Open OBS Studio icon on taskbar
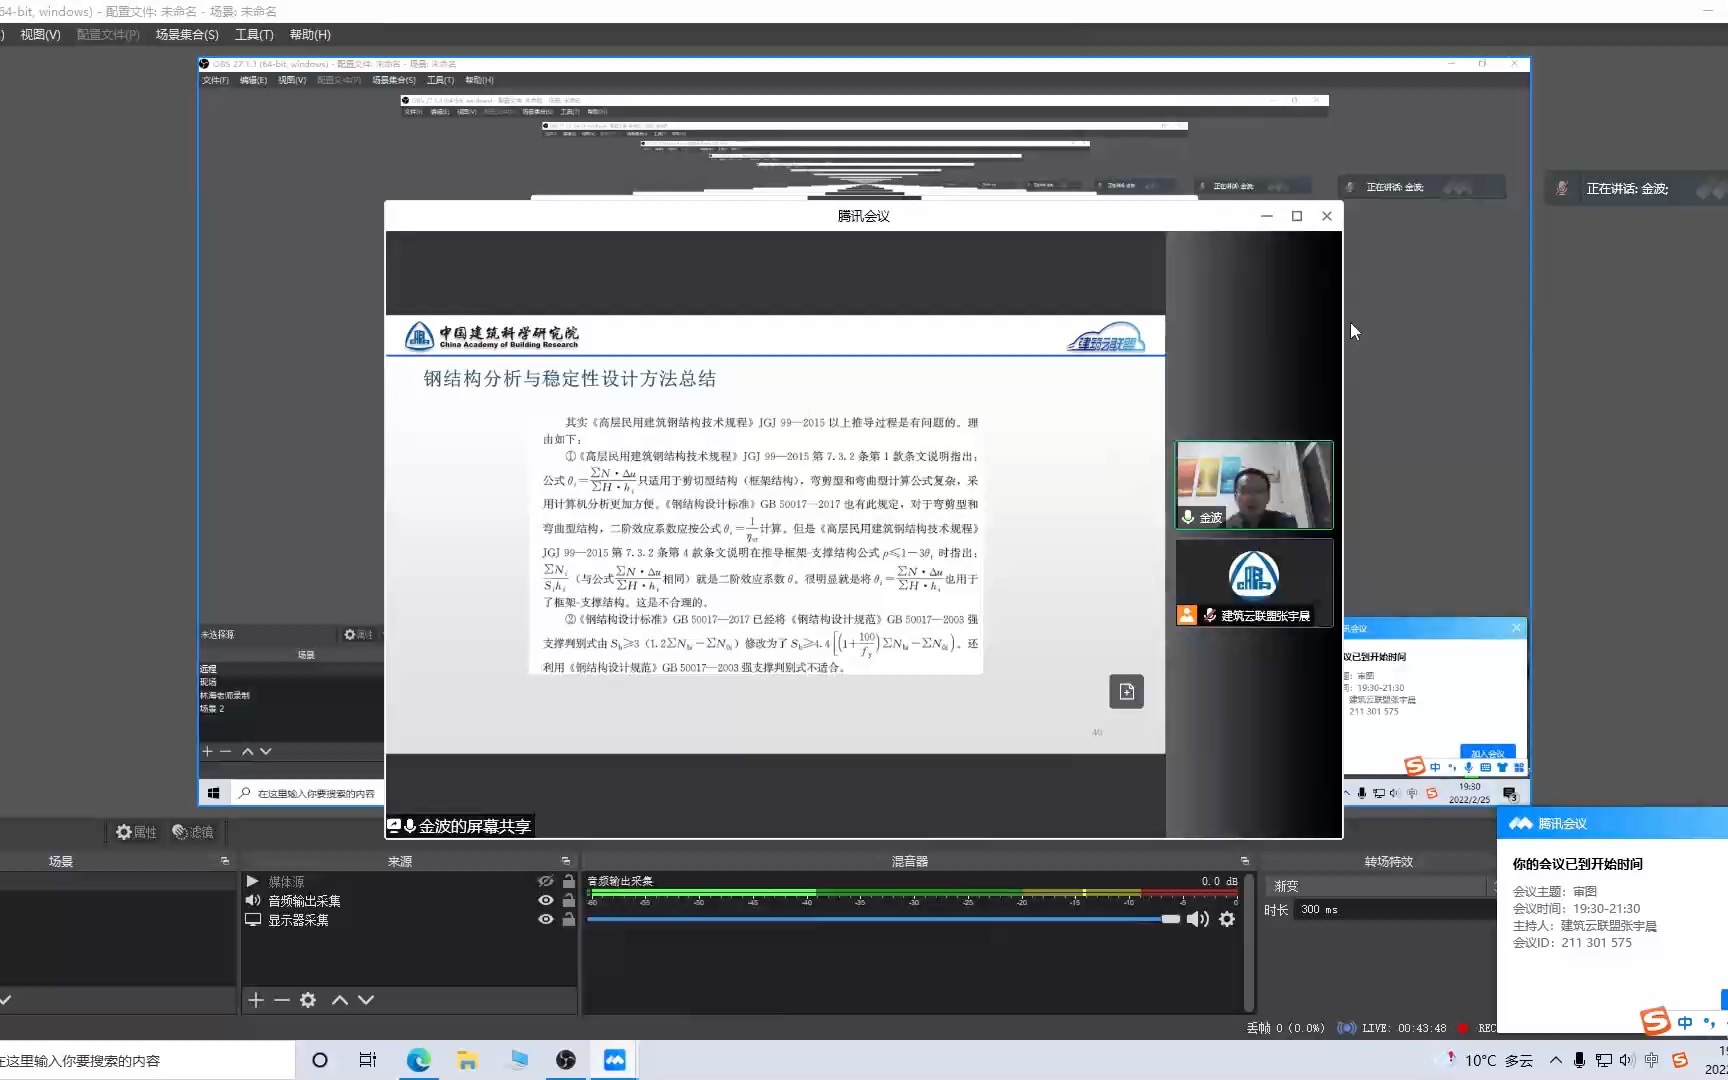The image size is (1728, 1080). pos(566,1060)
